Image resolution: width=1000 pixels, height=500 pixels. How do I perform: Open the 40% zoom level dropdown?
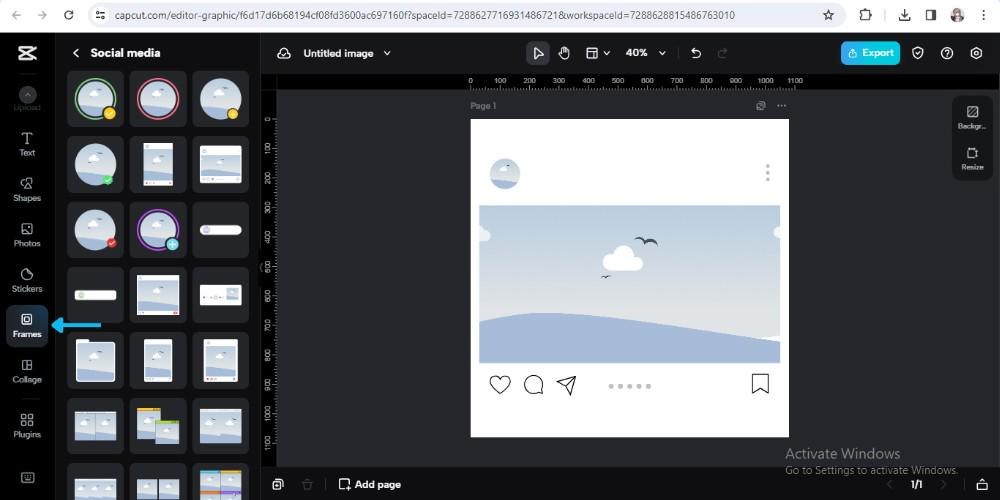pyautogui.click(x=645, y=53)
